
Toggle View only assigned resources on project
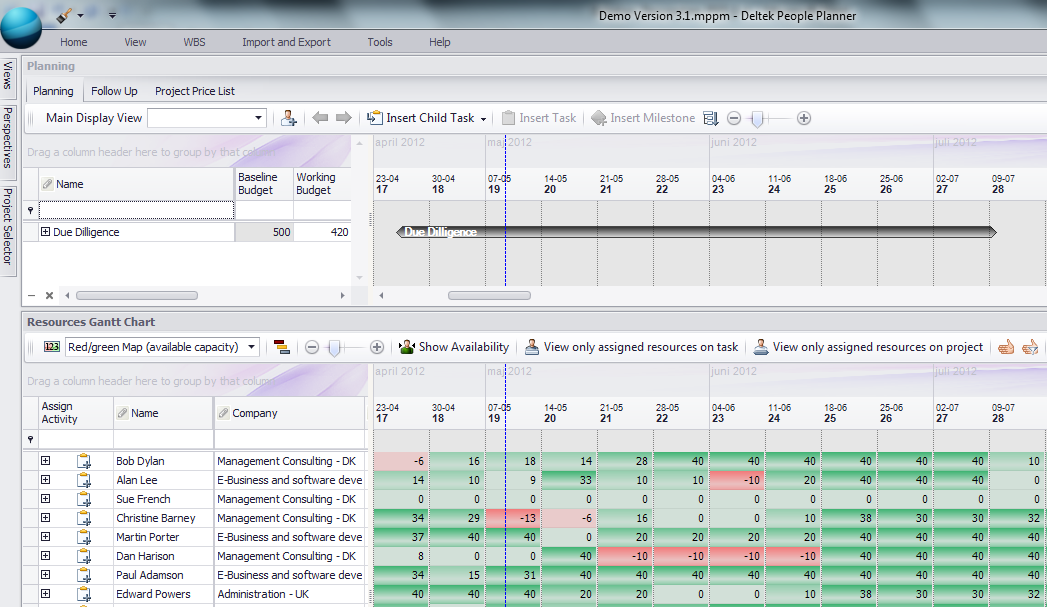tap(868, 347)
